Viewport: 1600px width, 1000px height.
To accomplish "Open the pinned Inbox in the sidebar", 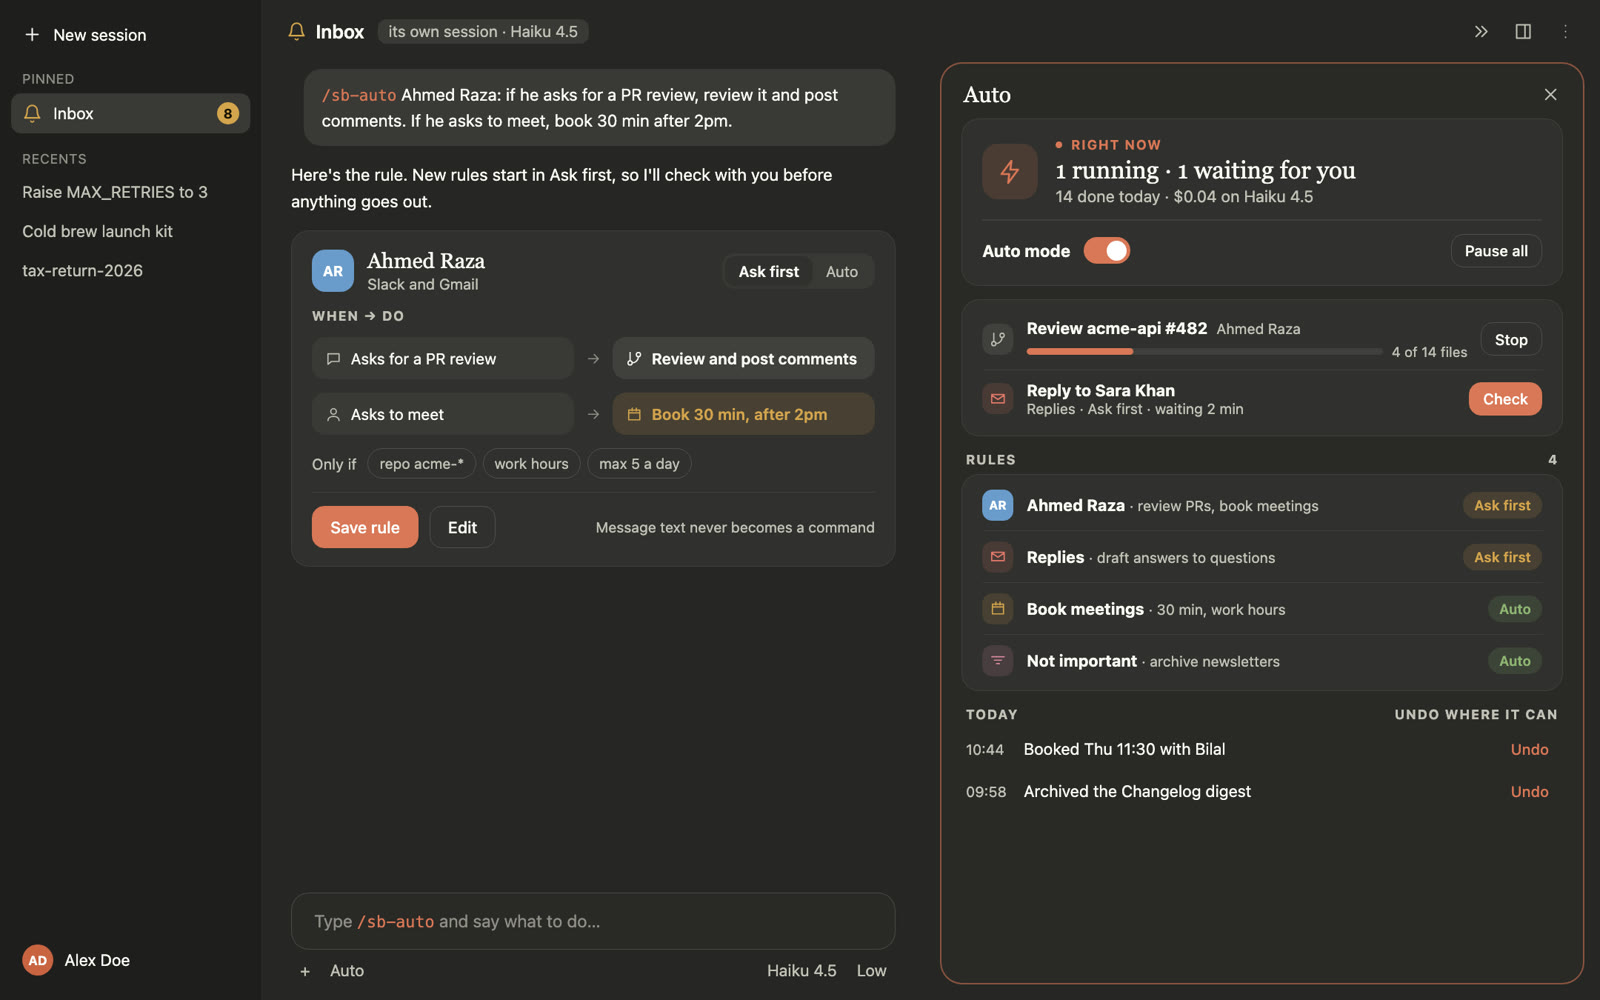I will (131, 114).
